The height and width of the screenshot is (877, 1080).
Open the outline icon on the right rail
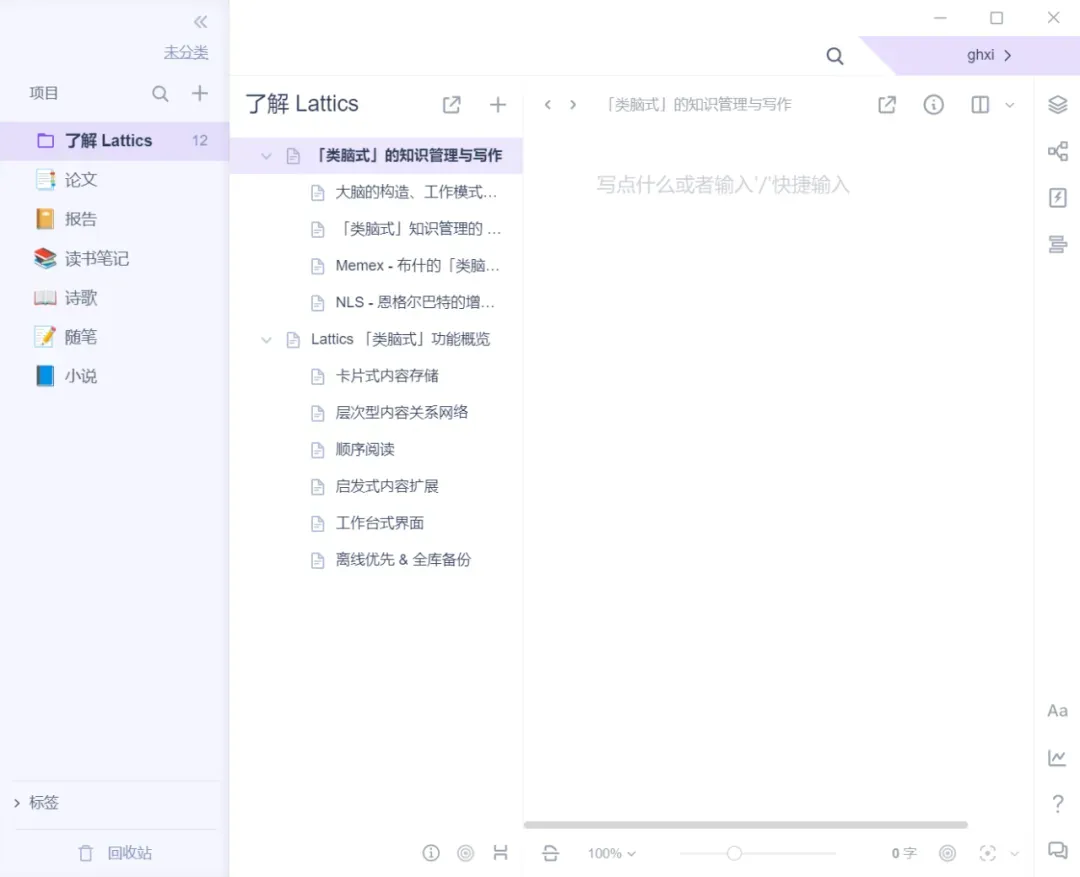tap(1058, 244)
